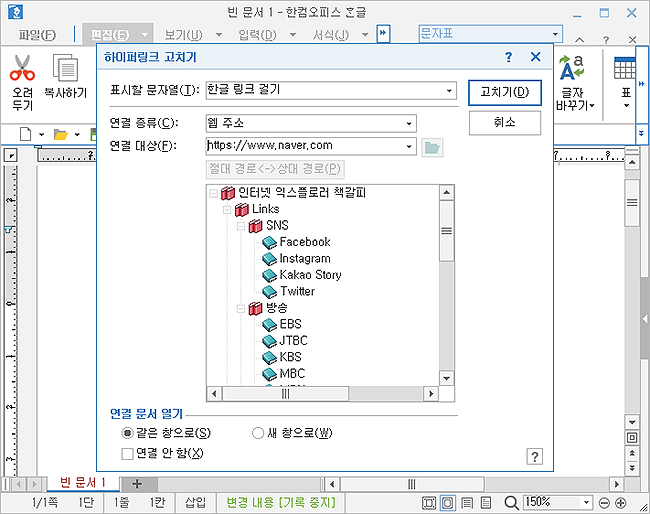Click the tree view vertical scrollbar thumb
The height and width of the screenshot is (514, 650).
click(446, 231)
